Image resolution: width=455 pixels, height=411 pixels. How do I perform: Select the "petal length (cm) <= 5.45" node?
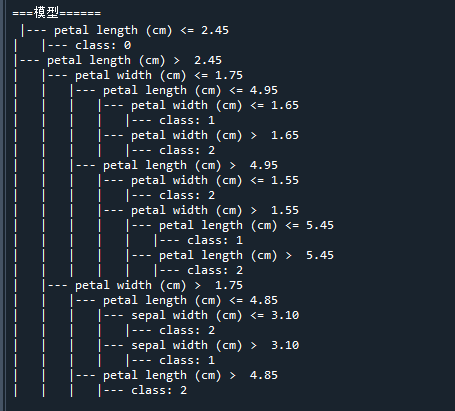[x=246, y=225]
